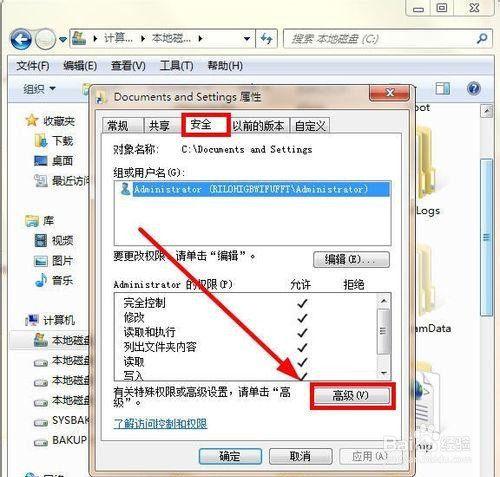Open the 帮助(H) menu
This screenshot has width=500, height=477.
[225, 66]
